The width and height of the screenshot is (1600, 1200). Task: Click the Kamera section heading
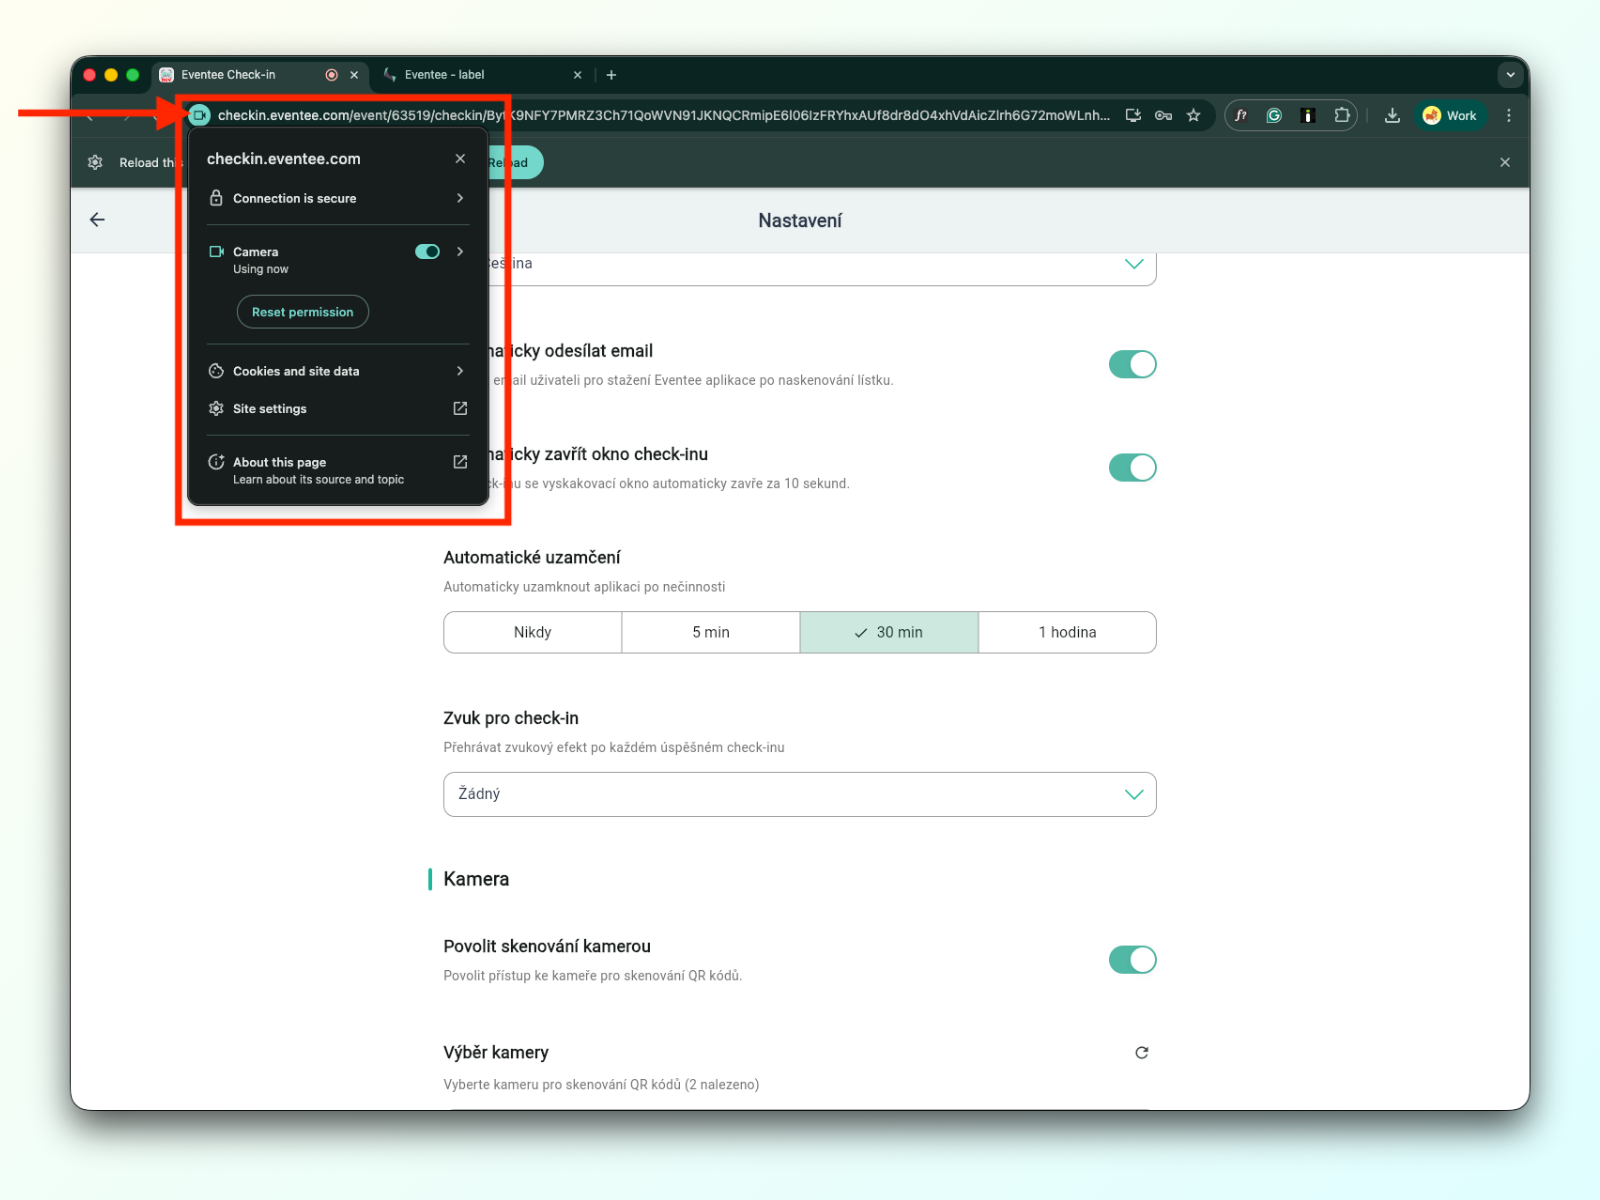click(x=476, y=879)
